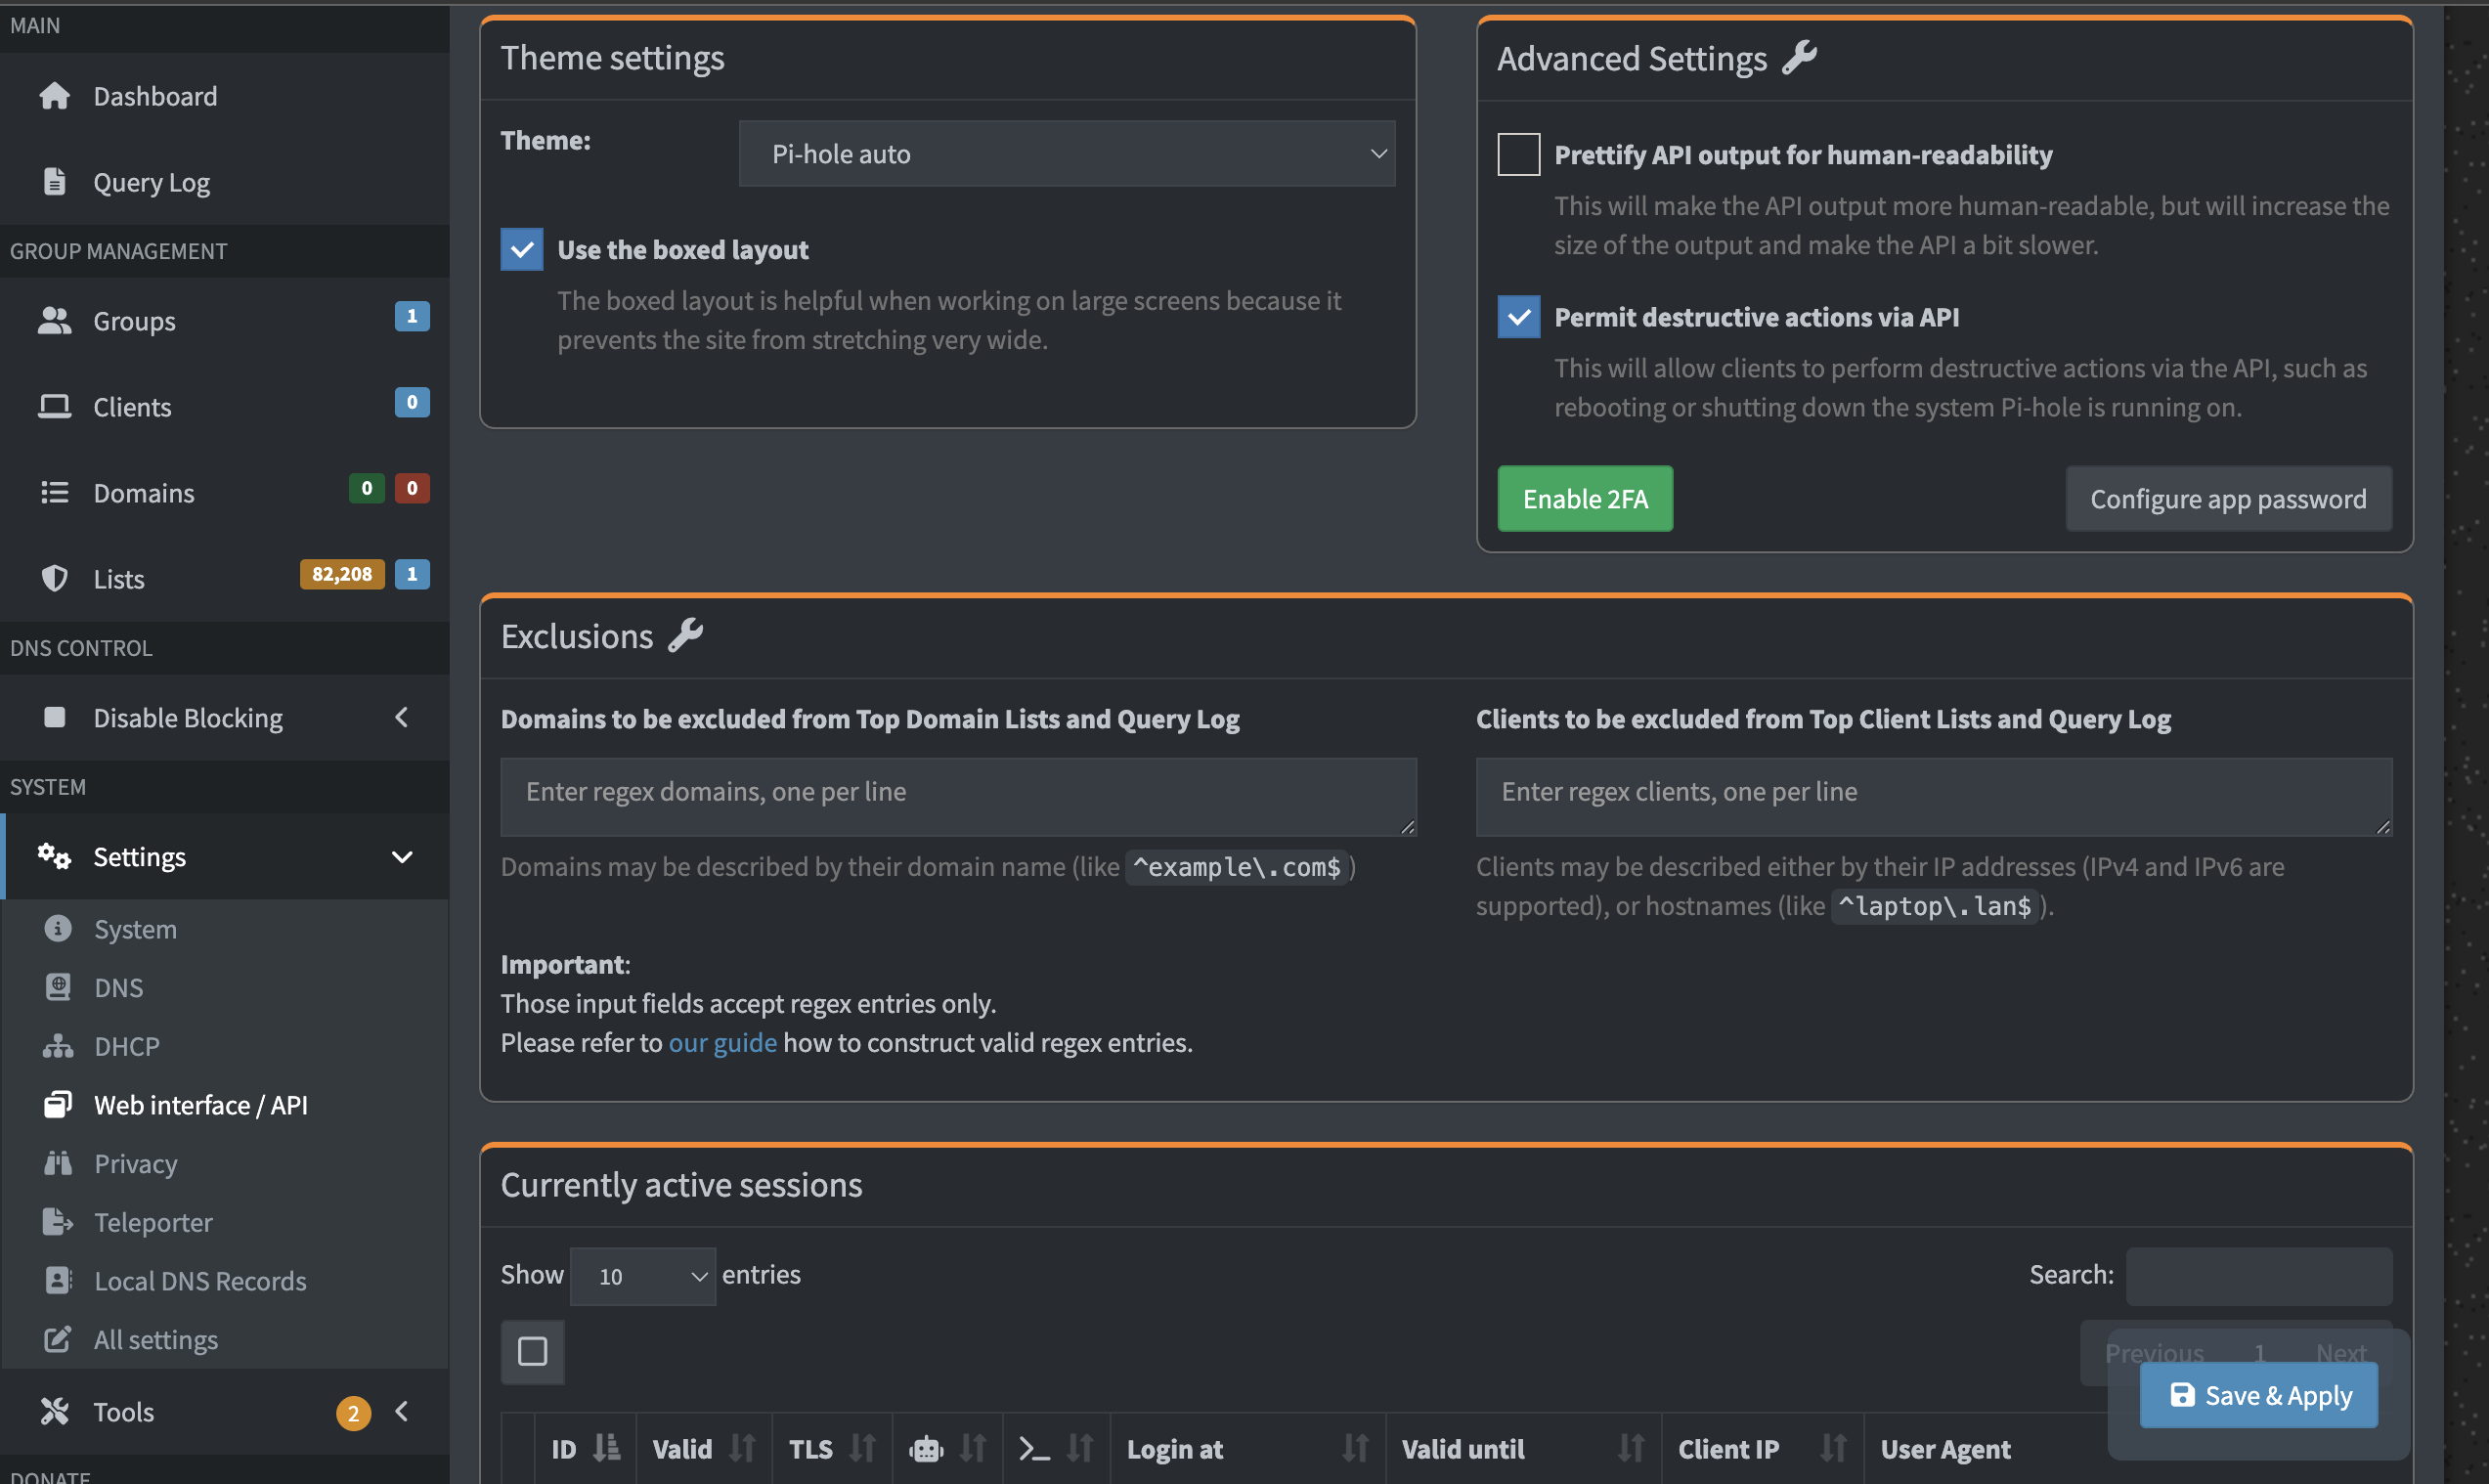Viewport: 2489px width, 1484px height.
Task: Enable Prettify API output checkbox
Action: coord(1519,155)
